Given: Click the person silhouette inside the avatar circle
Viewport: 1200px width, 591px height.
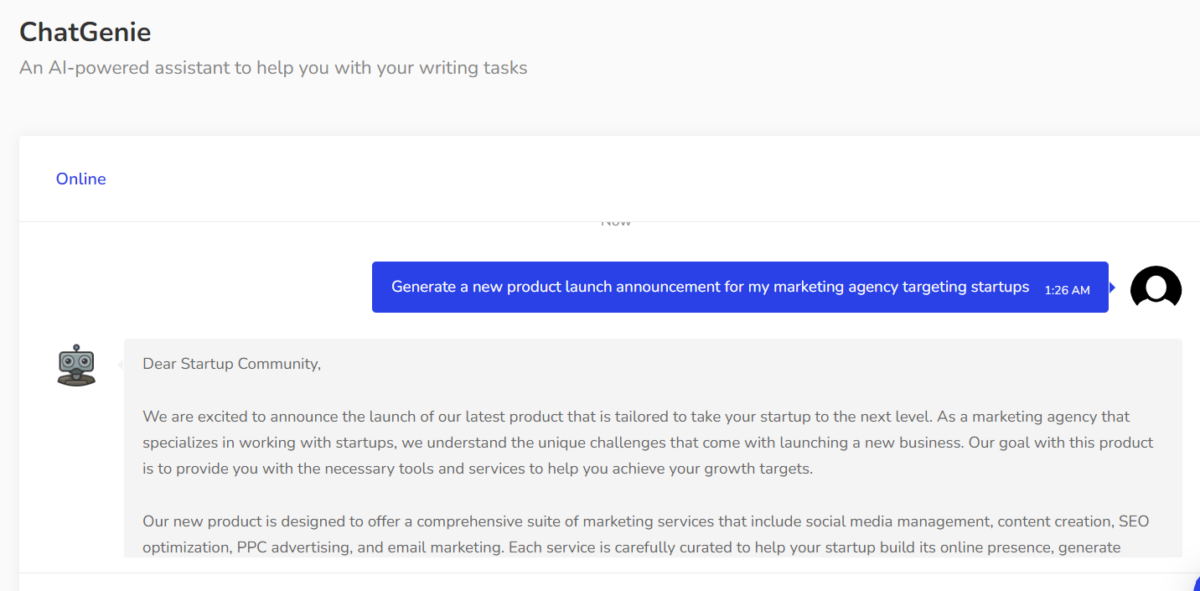Looking at the screenshot, I should (1156, 288).
